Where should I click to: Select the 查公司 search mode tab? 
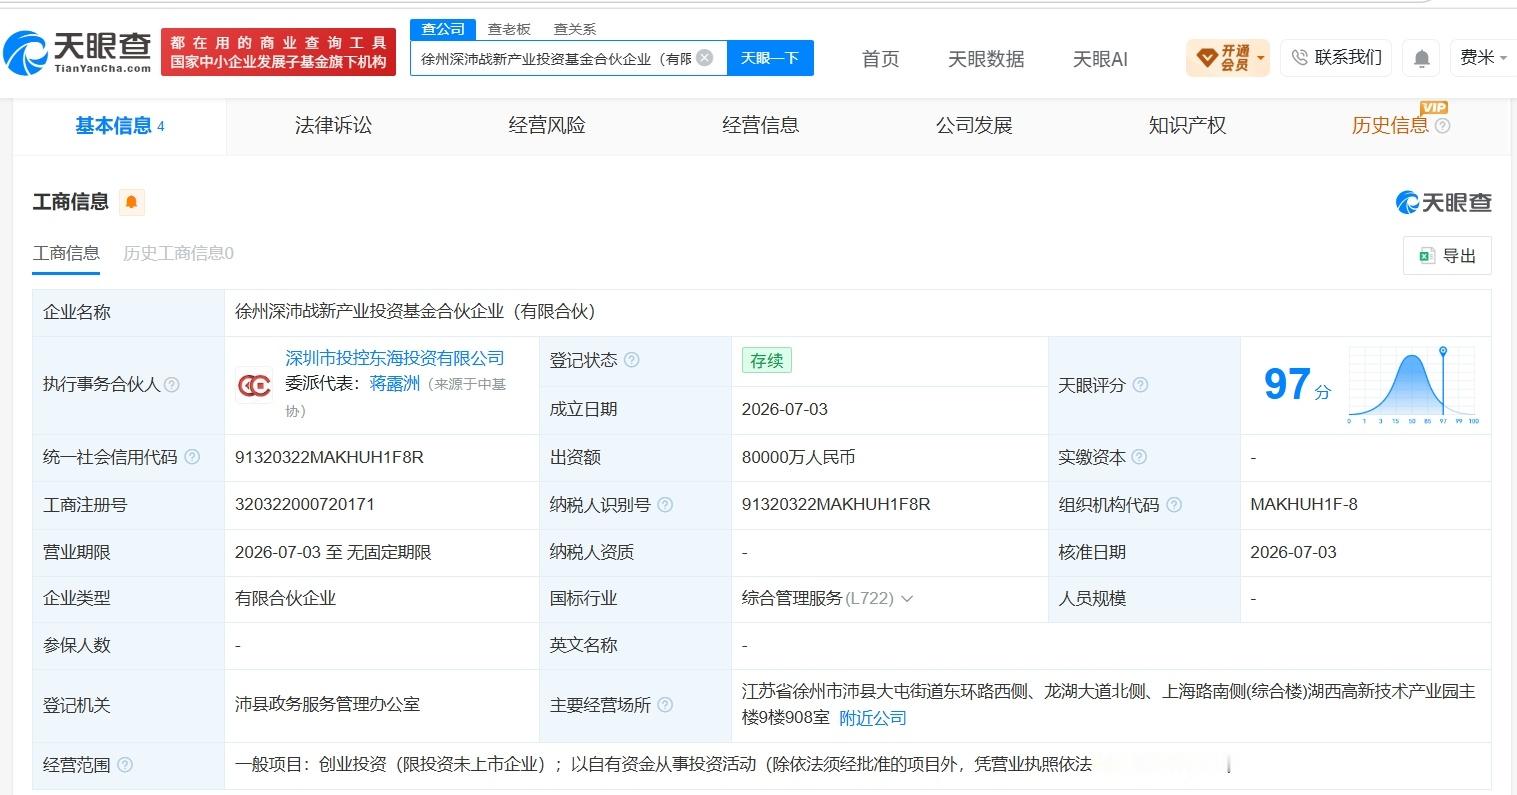click(443, 29)
